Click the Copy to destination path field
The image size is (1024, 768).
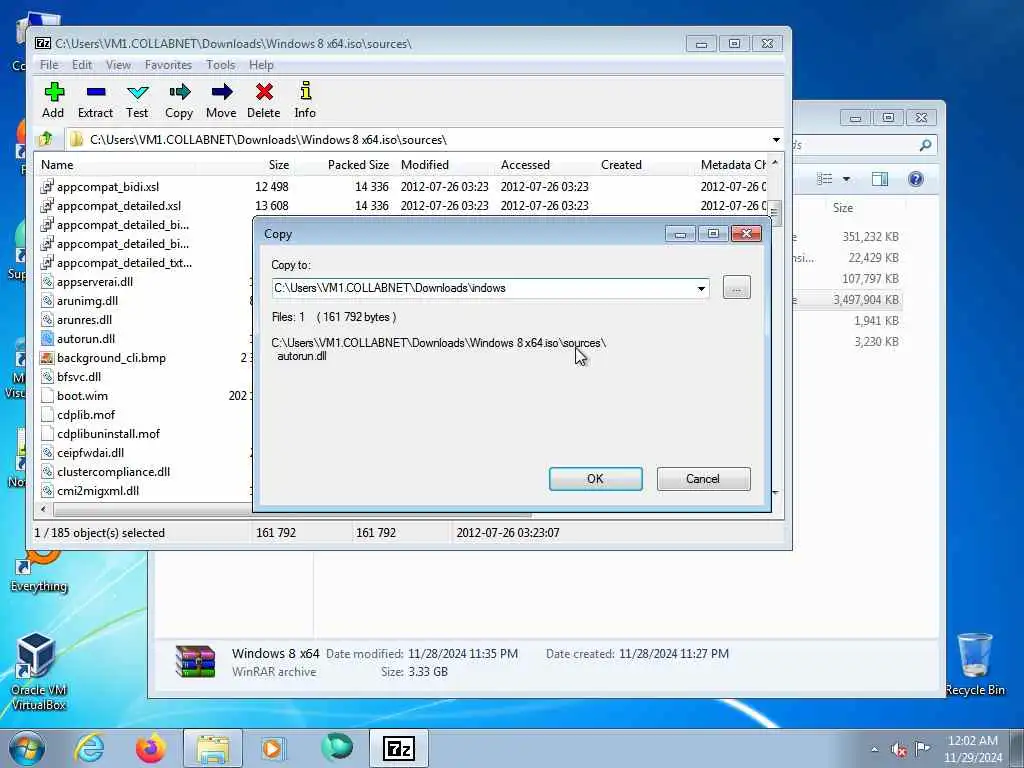(x=483, y=288)
